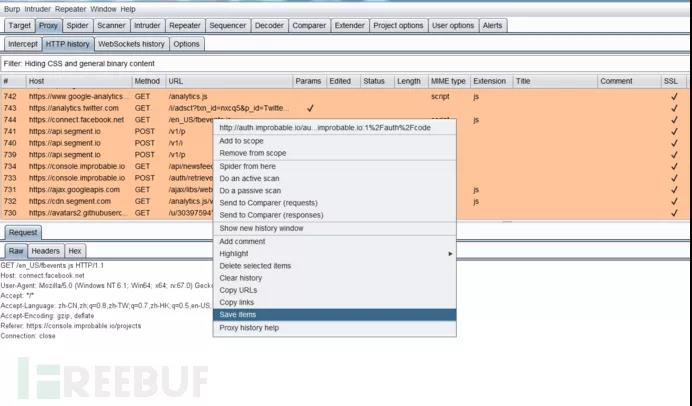Sort history by the Params column
The height and width of the screenshot is (406, 692).
309,81
